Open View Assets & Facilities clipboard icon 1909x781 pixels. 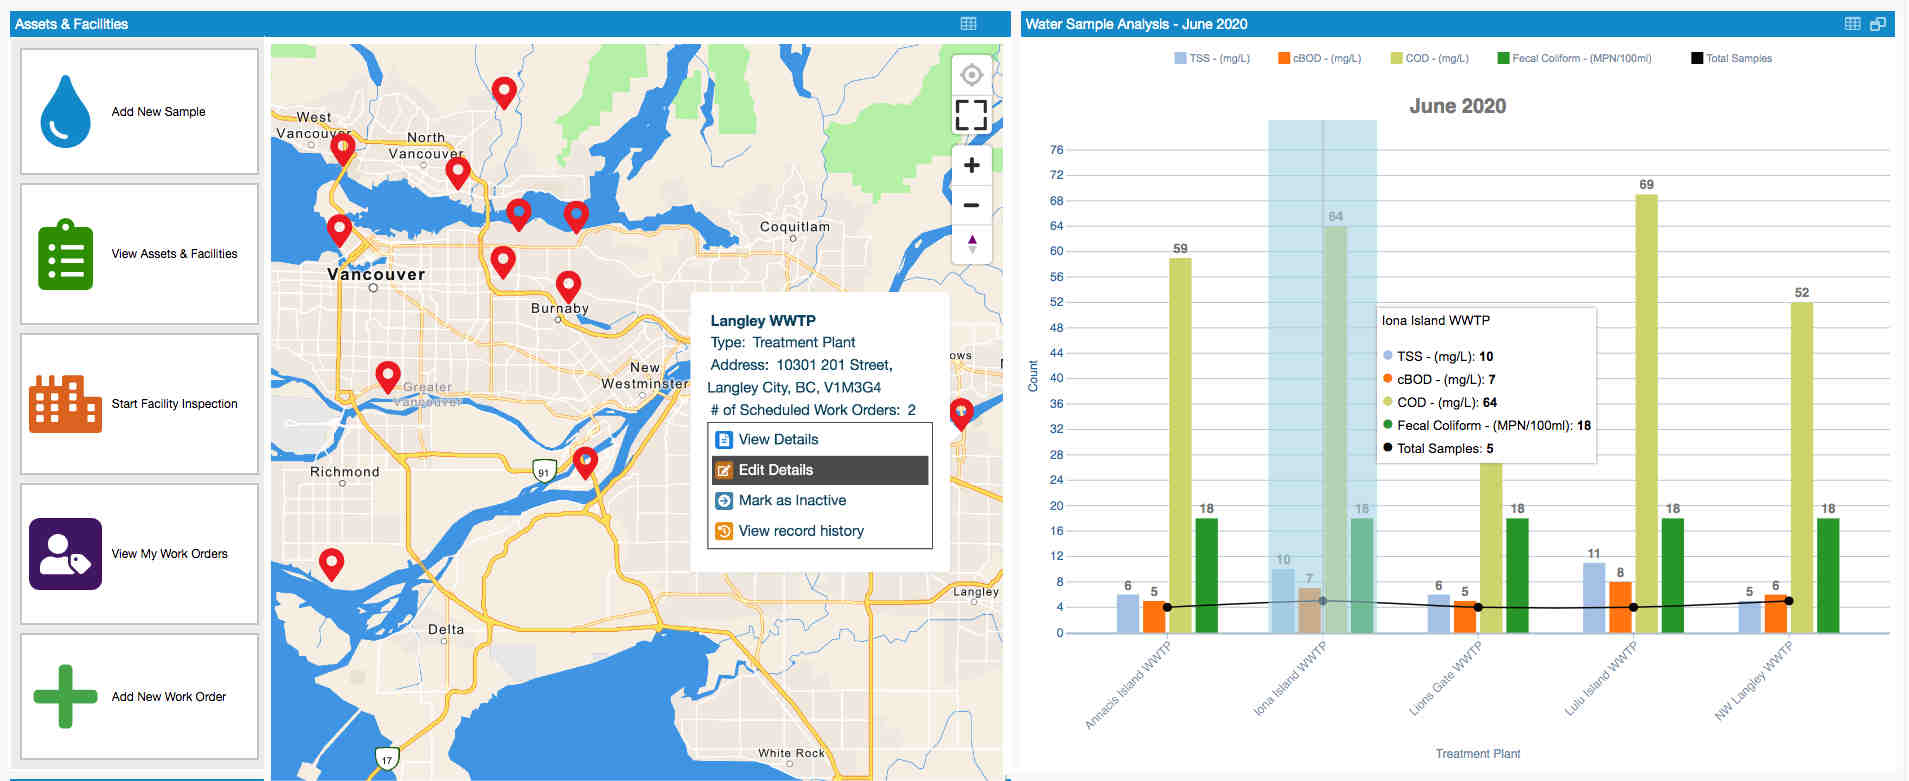[65, 254]
